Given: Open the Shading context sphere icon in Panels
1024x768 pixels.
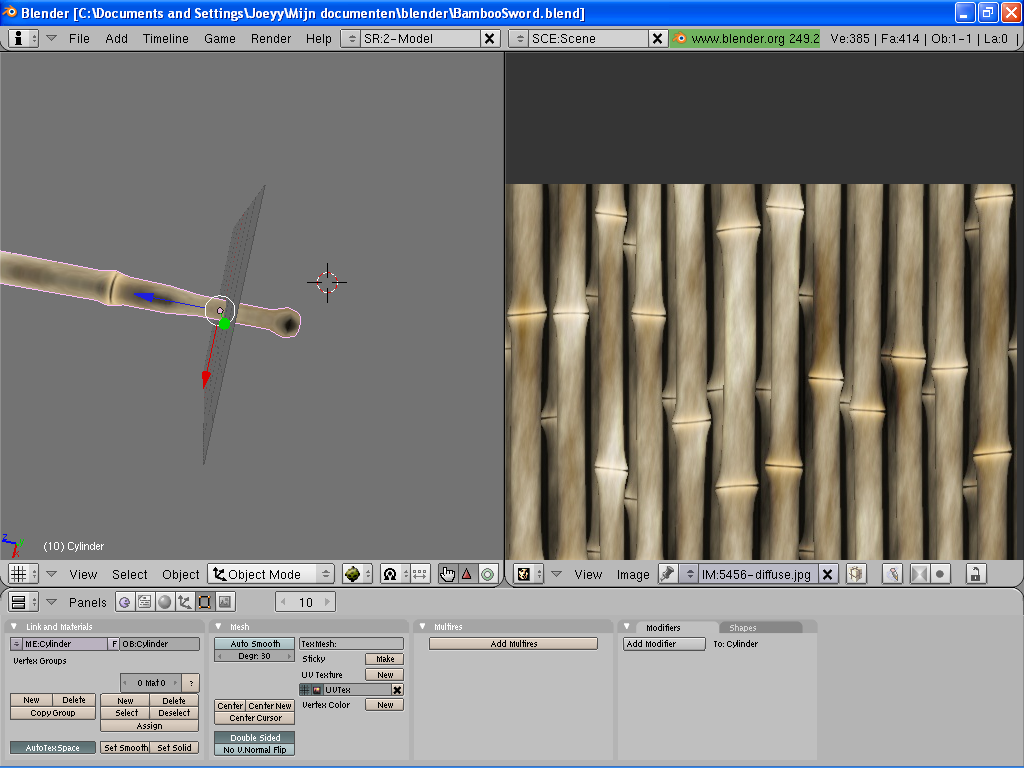Looking at the screenshot, I should click(x=164, y=602).
